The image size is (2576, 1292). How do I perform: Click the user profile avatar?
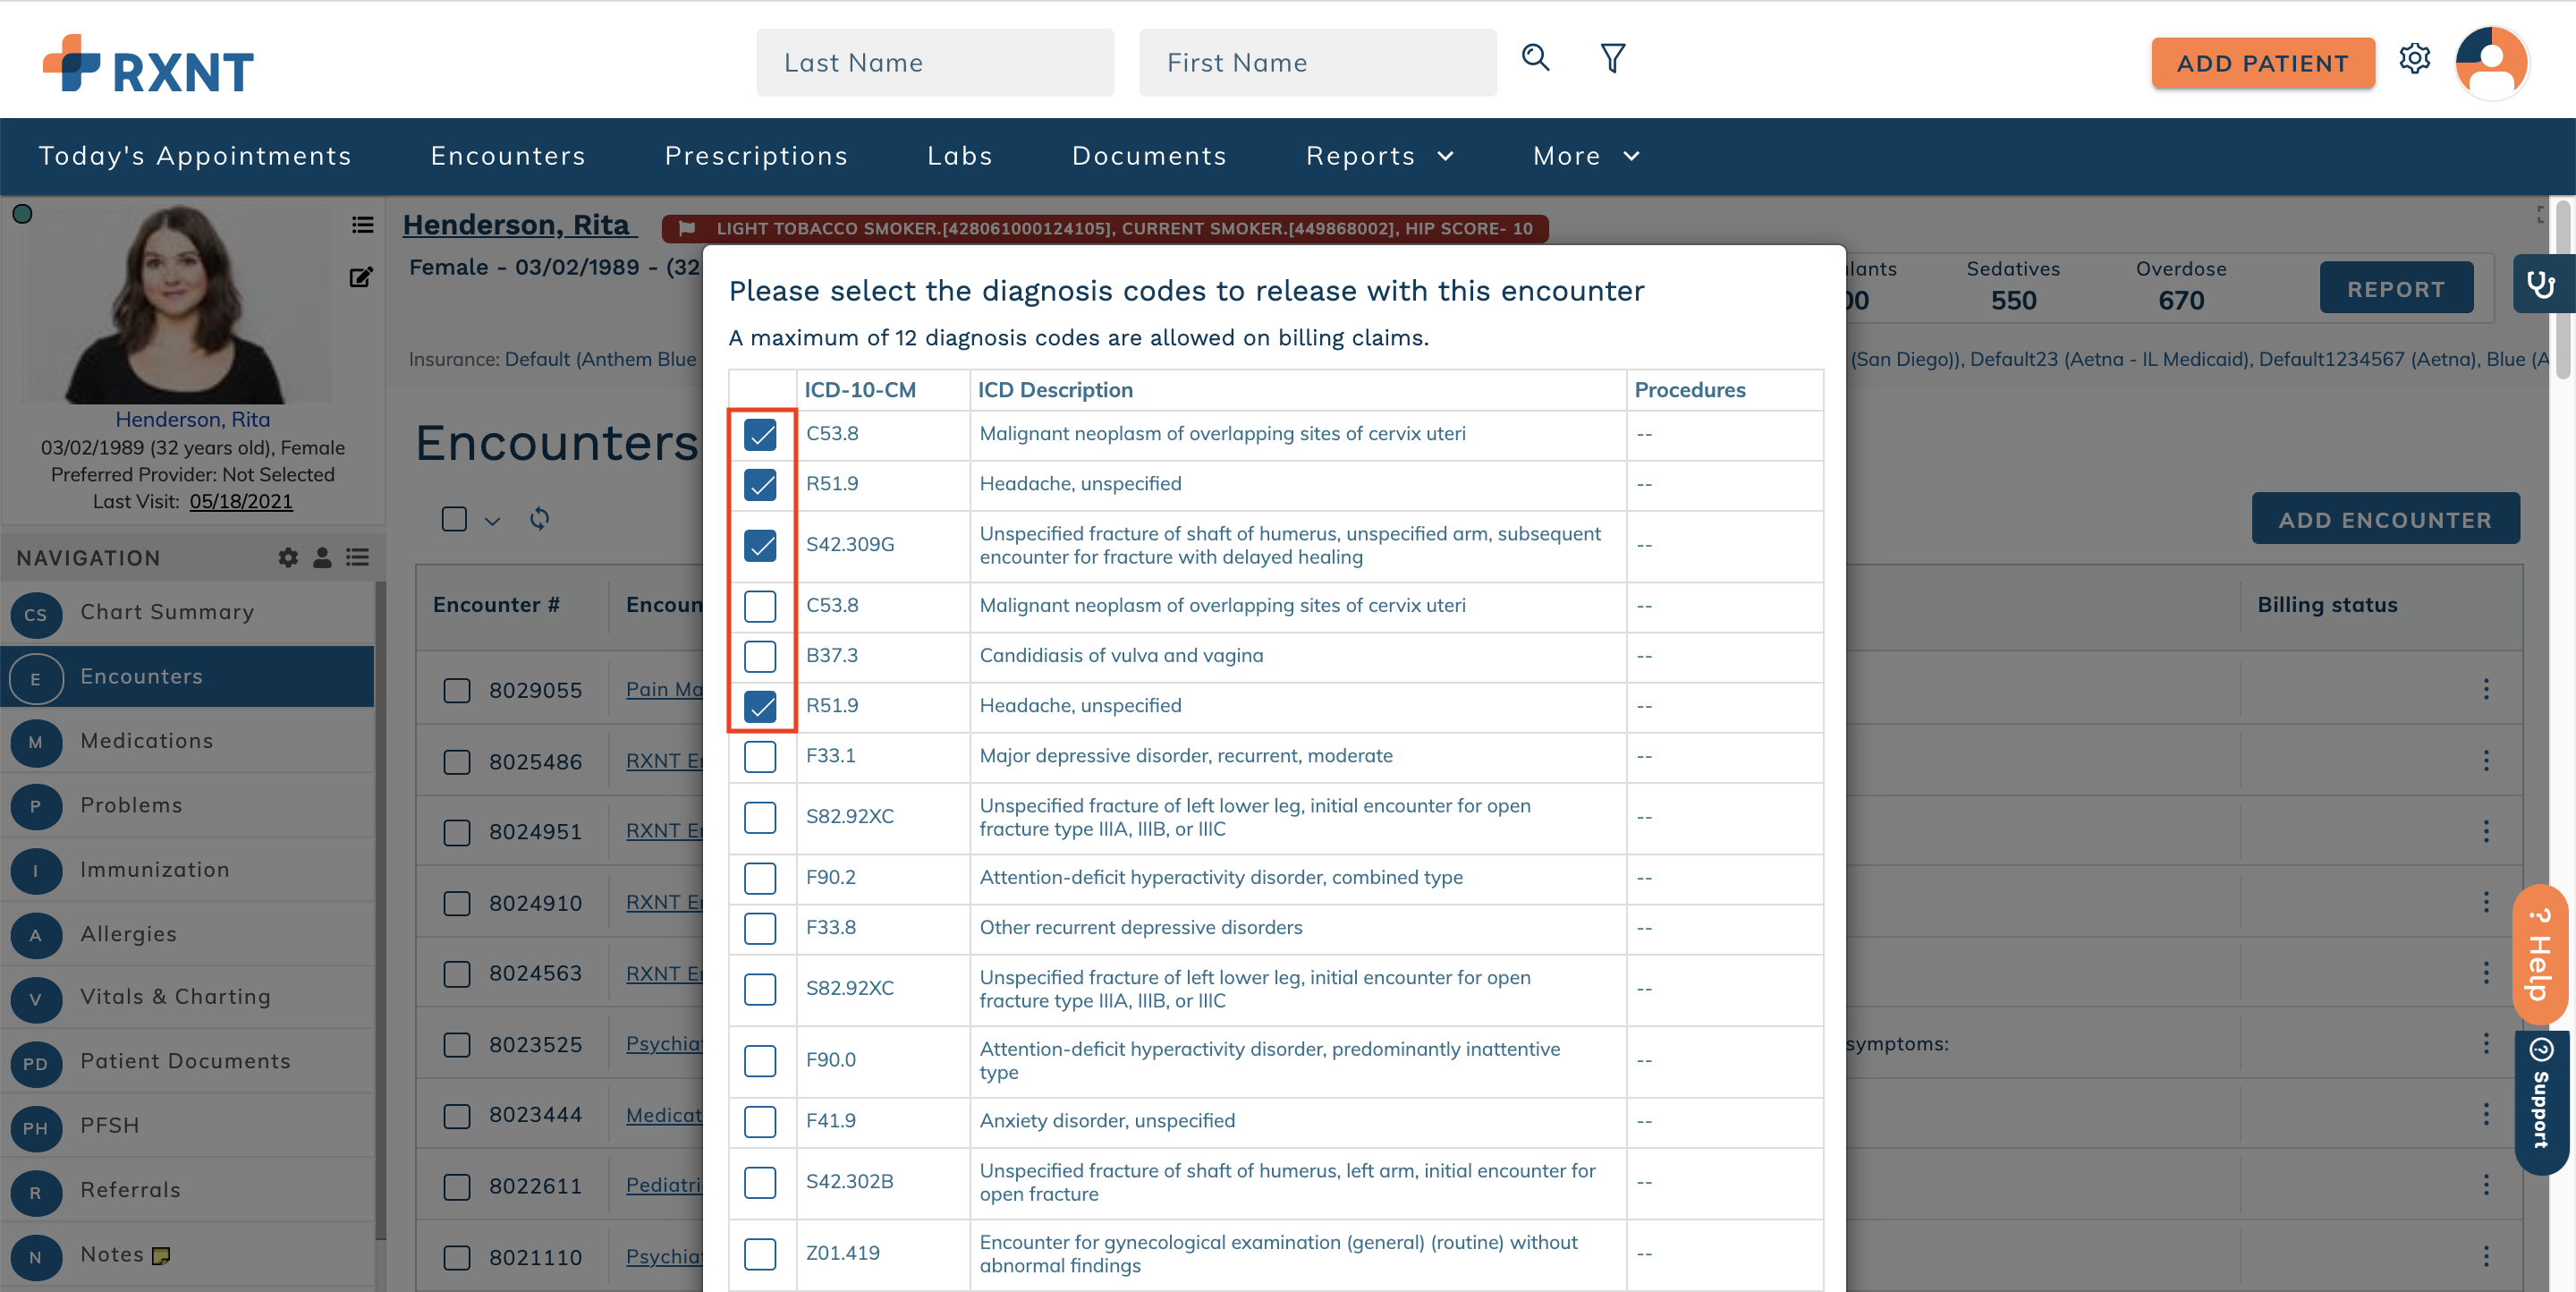(x=2492, y=62)
